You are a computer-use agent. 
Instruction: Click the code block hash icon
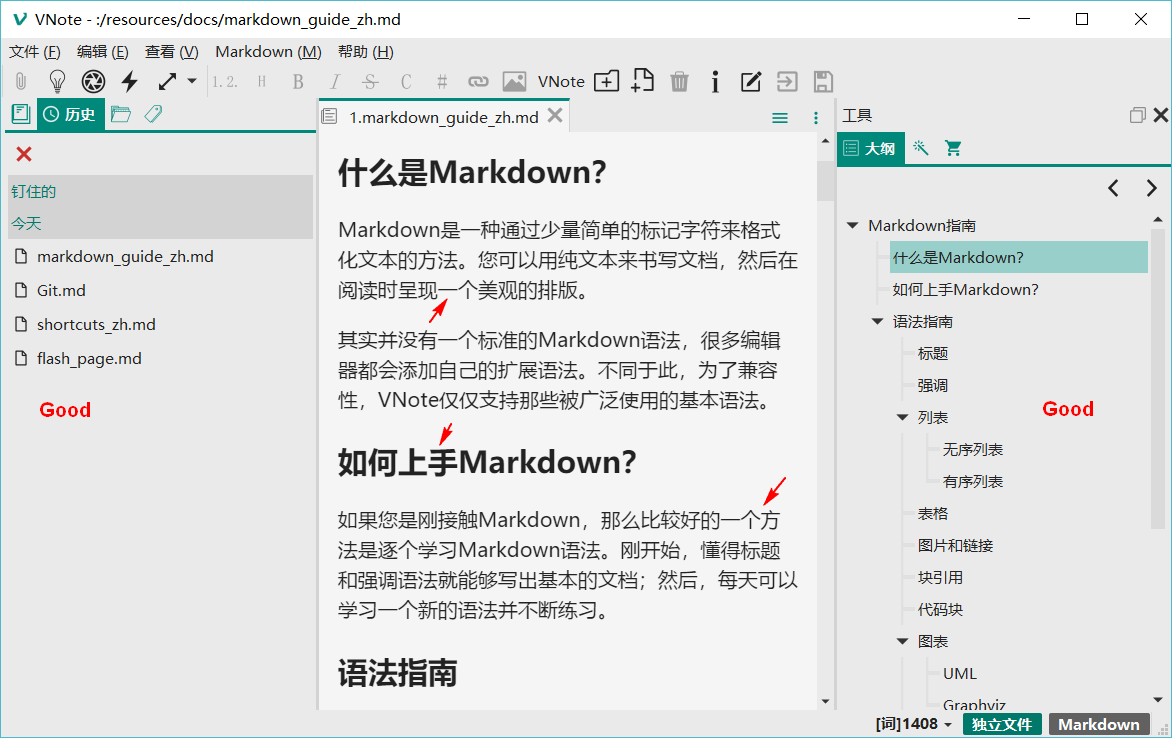[442, 82]
